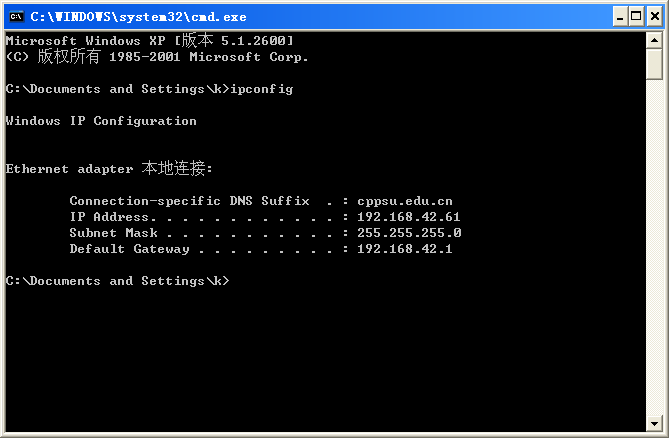Click the scrollbar up arrow
This screenshot has height=438, width=669.
coord(654,40)
